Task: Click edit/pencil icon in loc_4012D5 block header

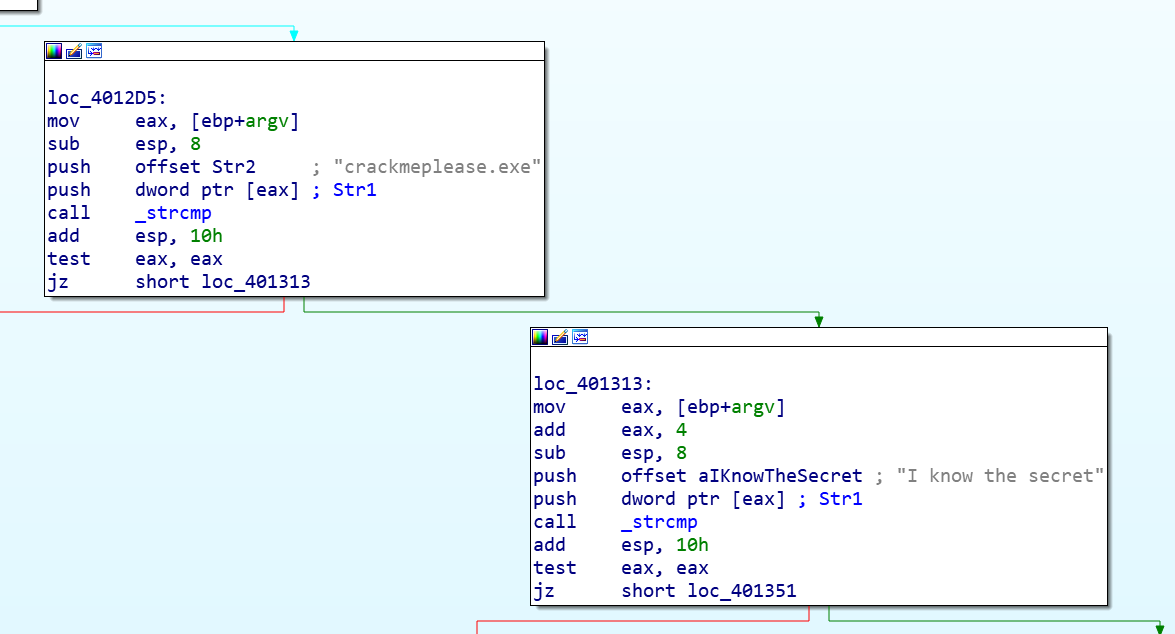Action: point(73,51)
